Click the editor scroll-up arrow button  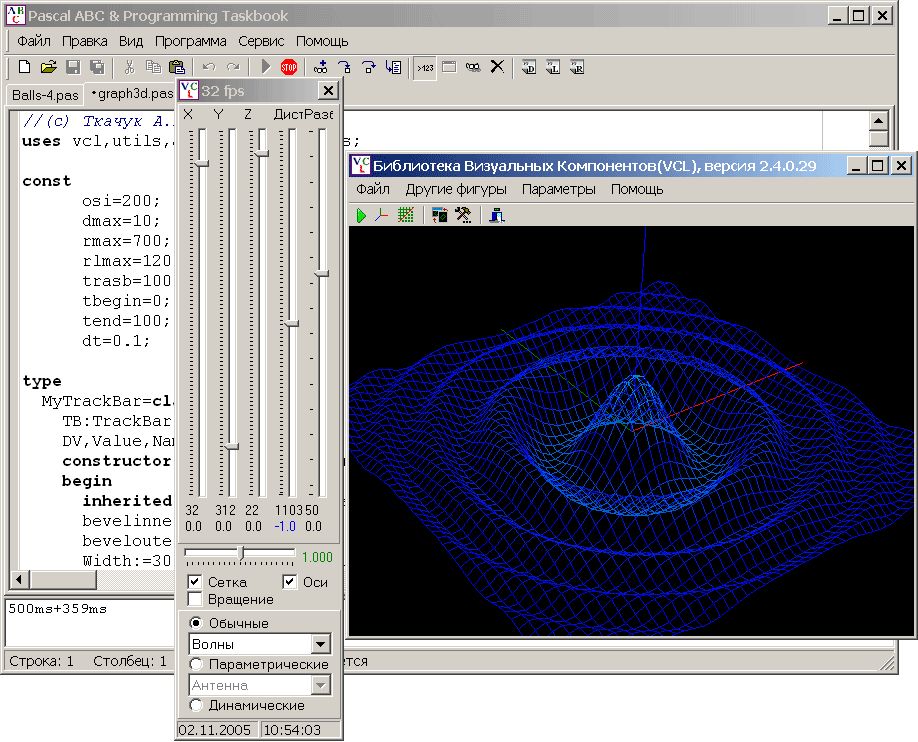click(x=879, y=121)
